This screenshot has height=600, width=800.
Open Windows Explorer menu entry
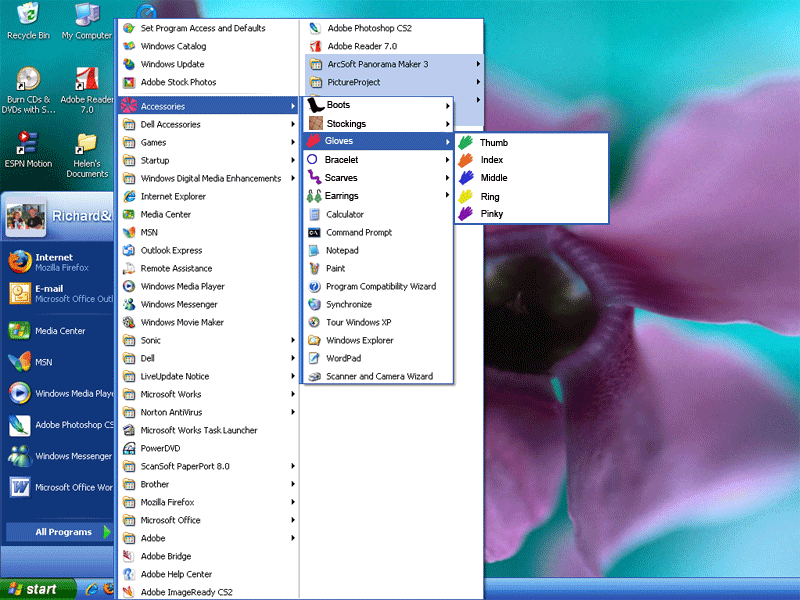(x=378, y=340)
